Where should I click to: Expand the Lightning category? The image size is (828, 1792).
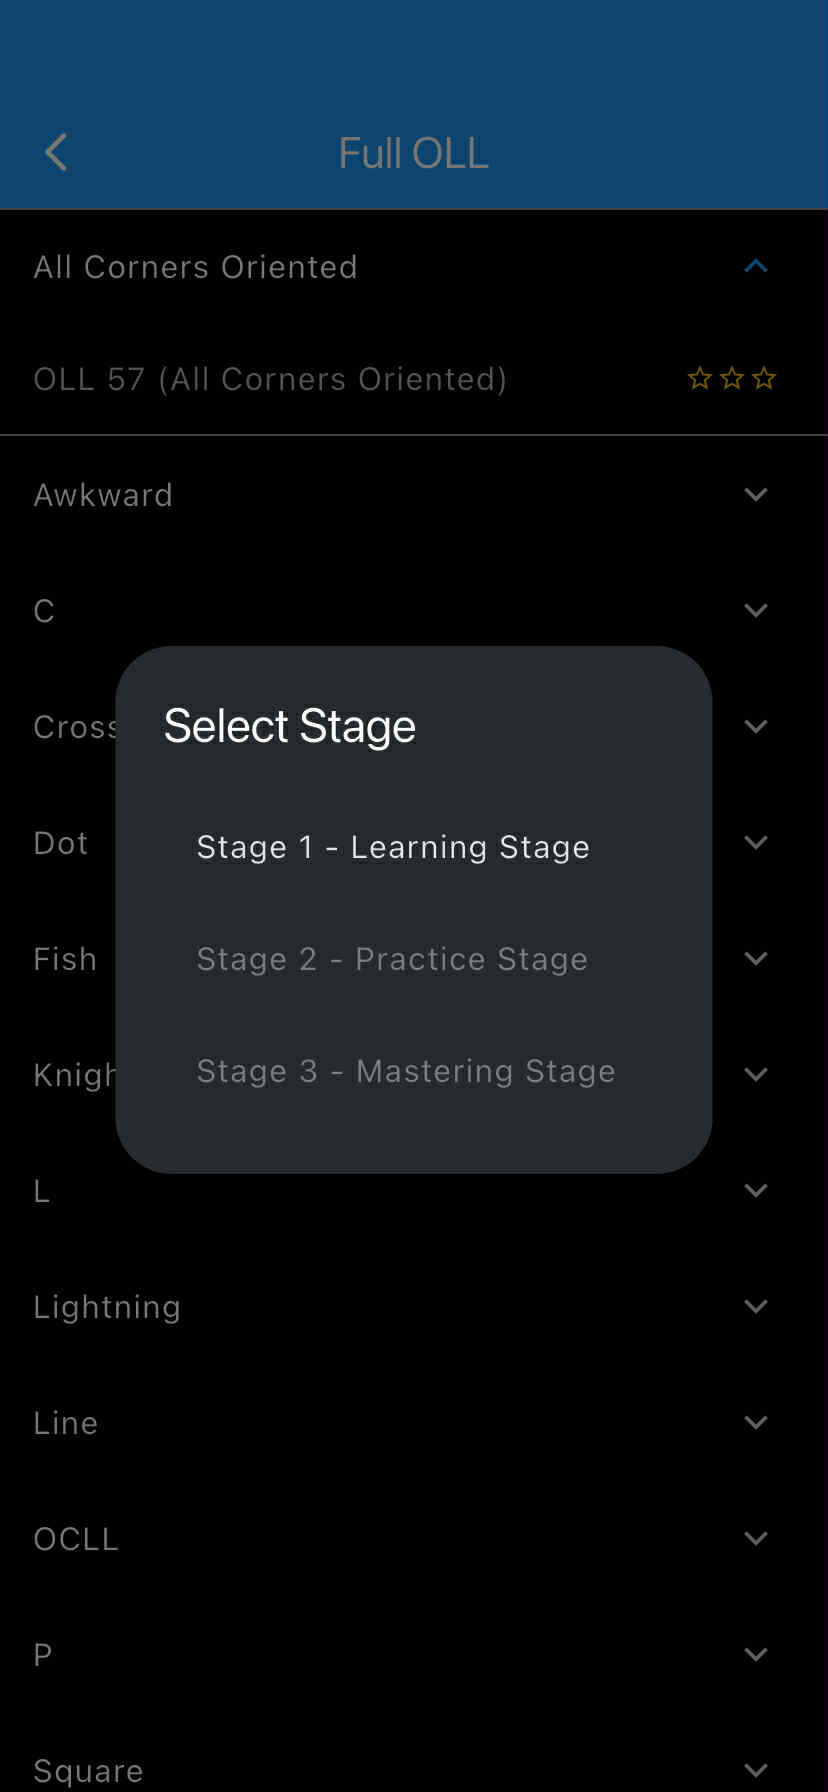(x=756, y=1307)
